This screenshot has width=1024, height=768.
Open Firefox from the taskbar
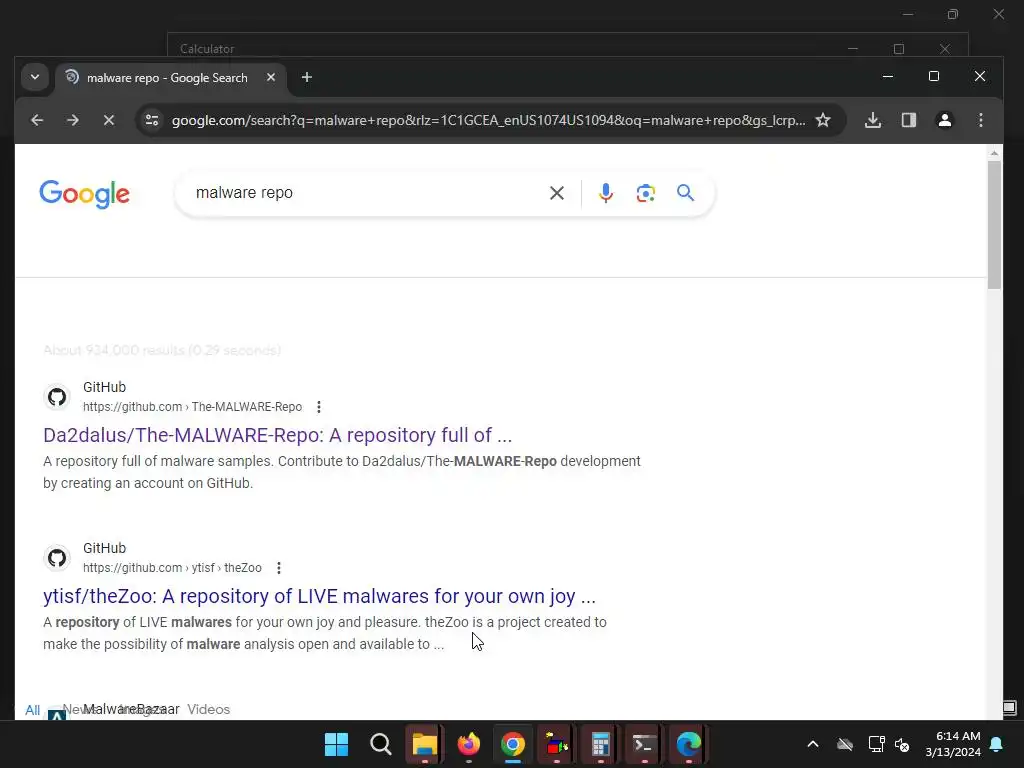469,744
